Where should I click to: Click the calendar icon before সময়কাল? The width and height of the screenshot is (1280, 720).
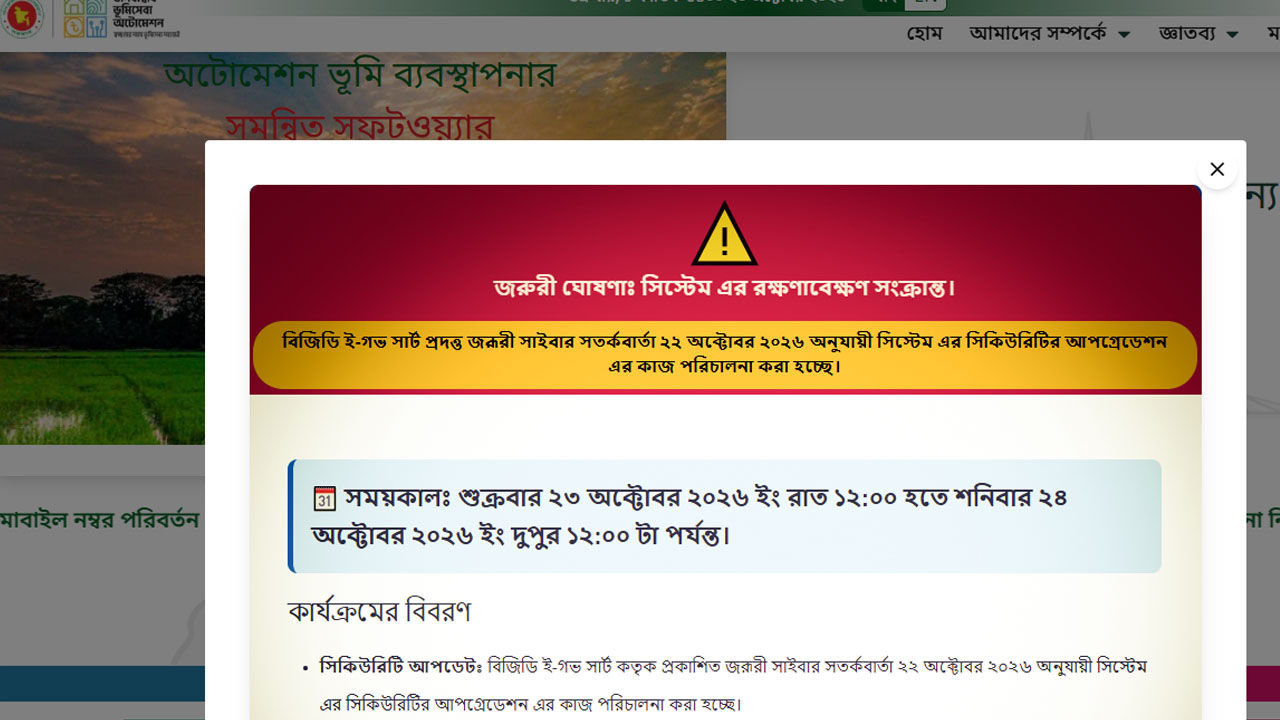pos(325,498)
